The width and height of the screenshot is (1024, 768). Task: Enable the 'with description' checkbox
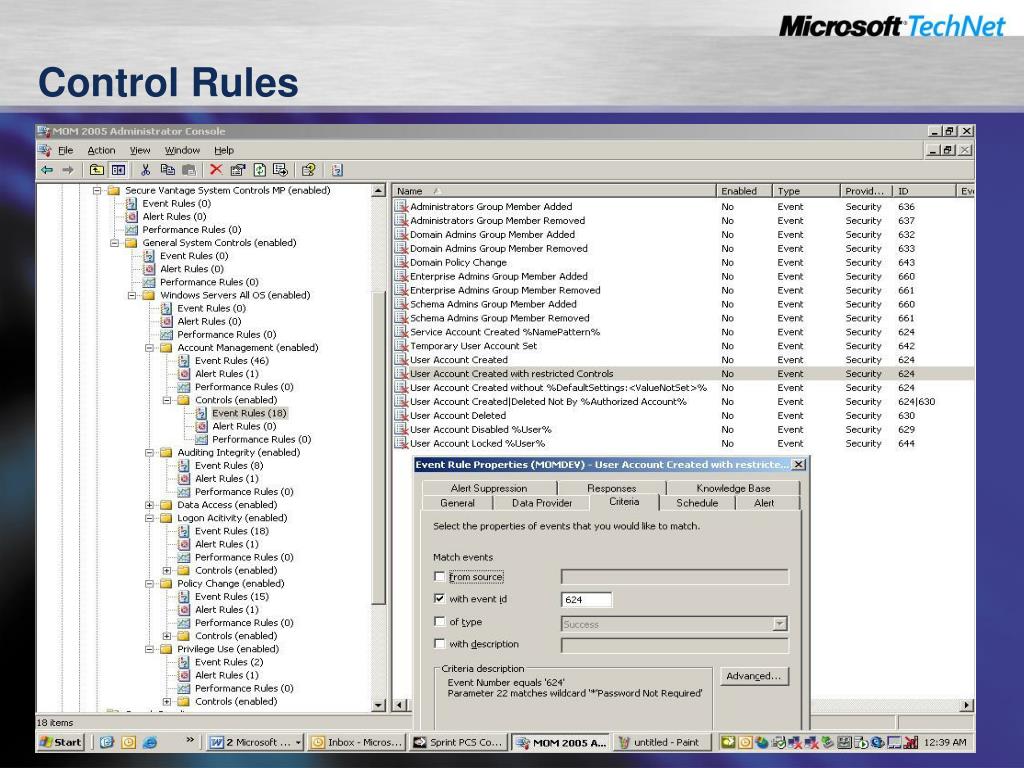pos(440,643)
